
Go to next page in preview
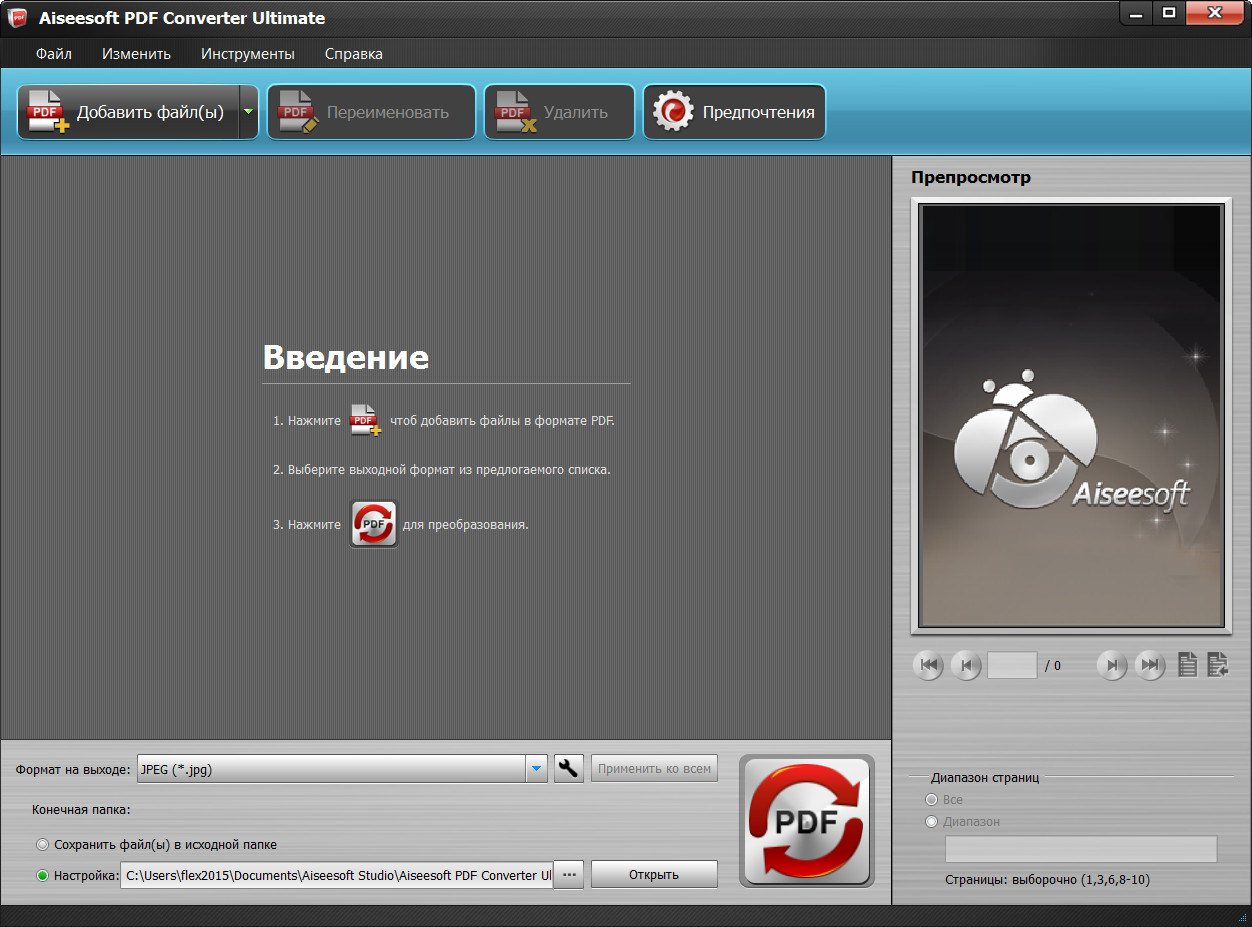click(1112, 665)
